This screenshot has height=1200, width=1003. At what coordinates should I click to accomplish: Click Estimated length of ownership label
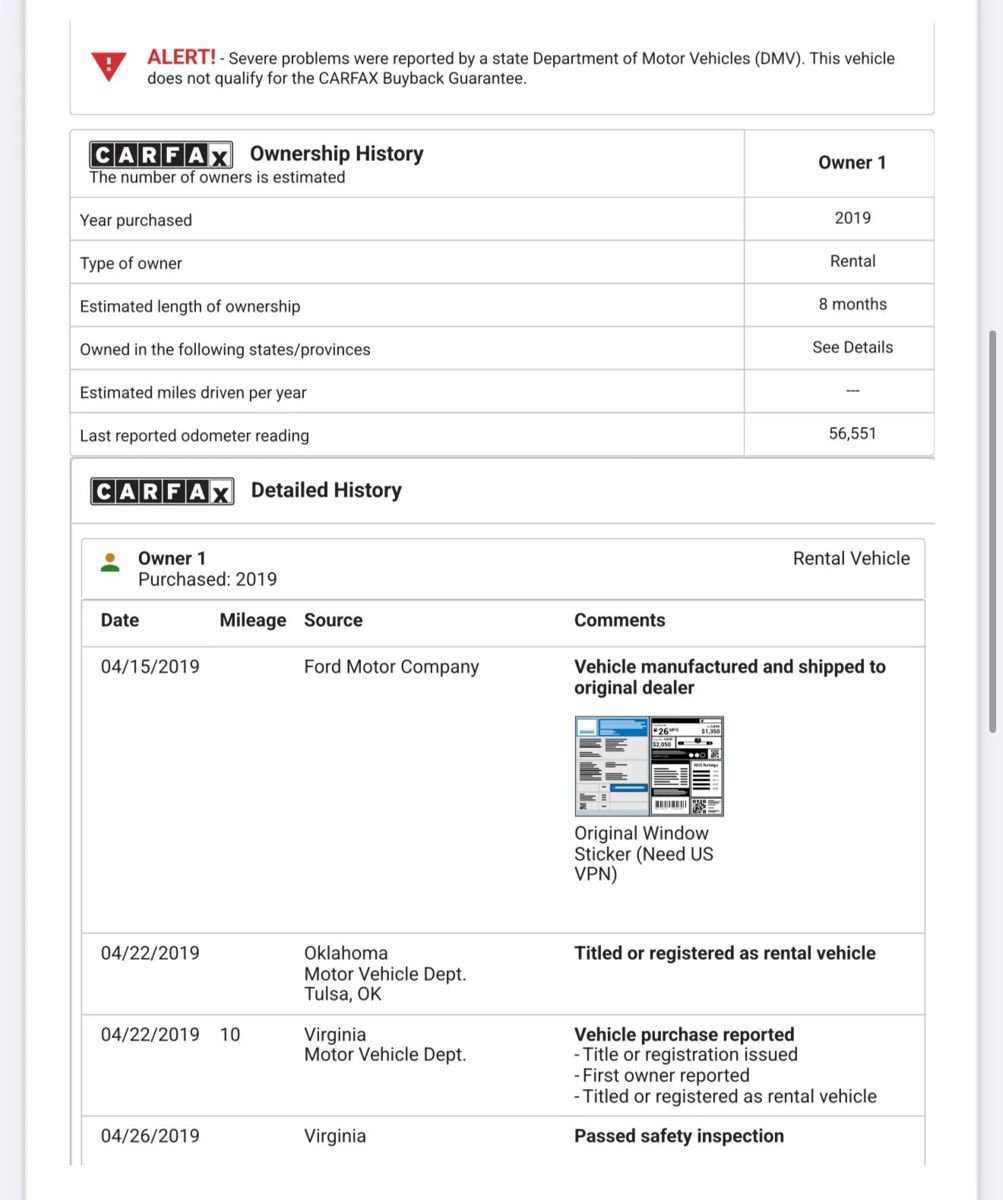tap(190, 306)
